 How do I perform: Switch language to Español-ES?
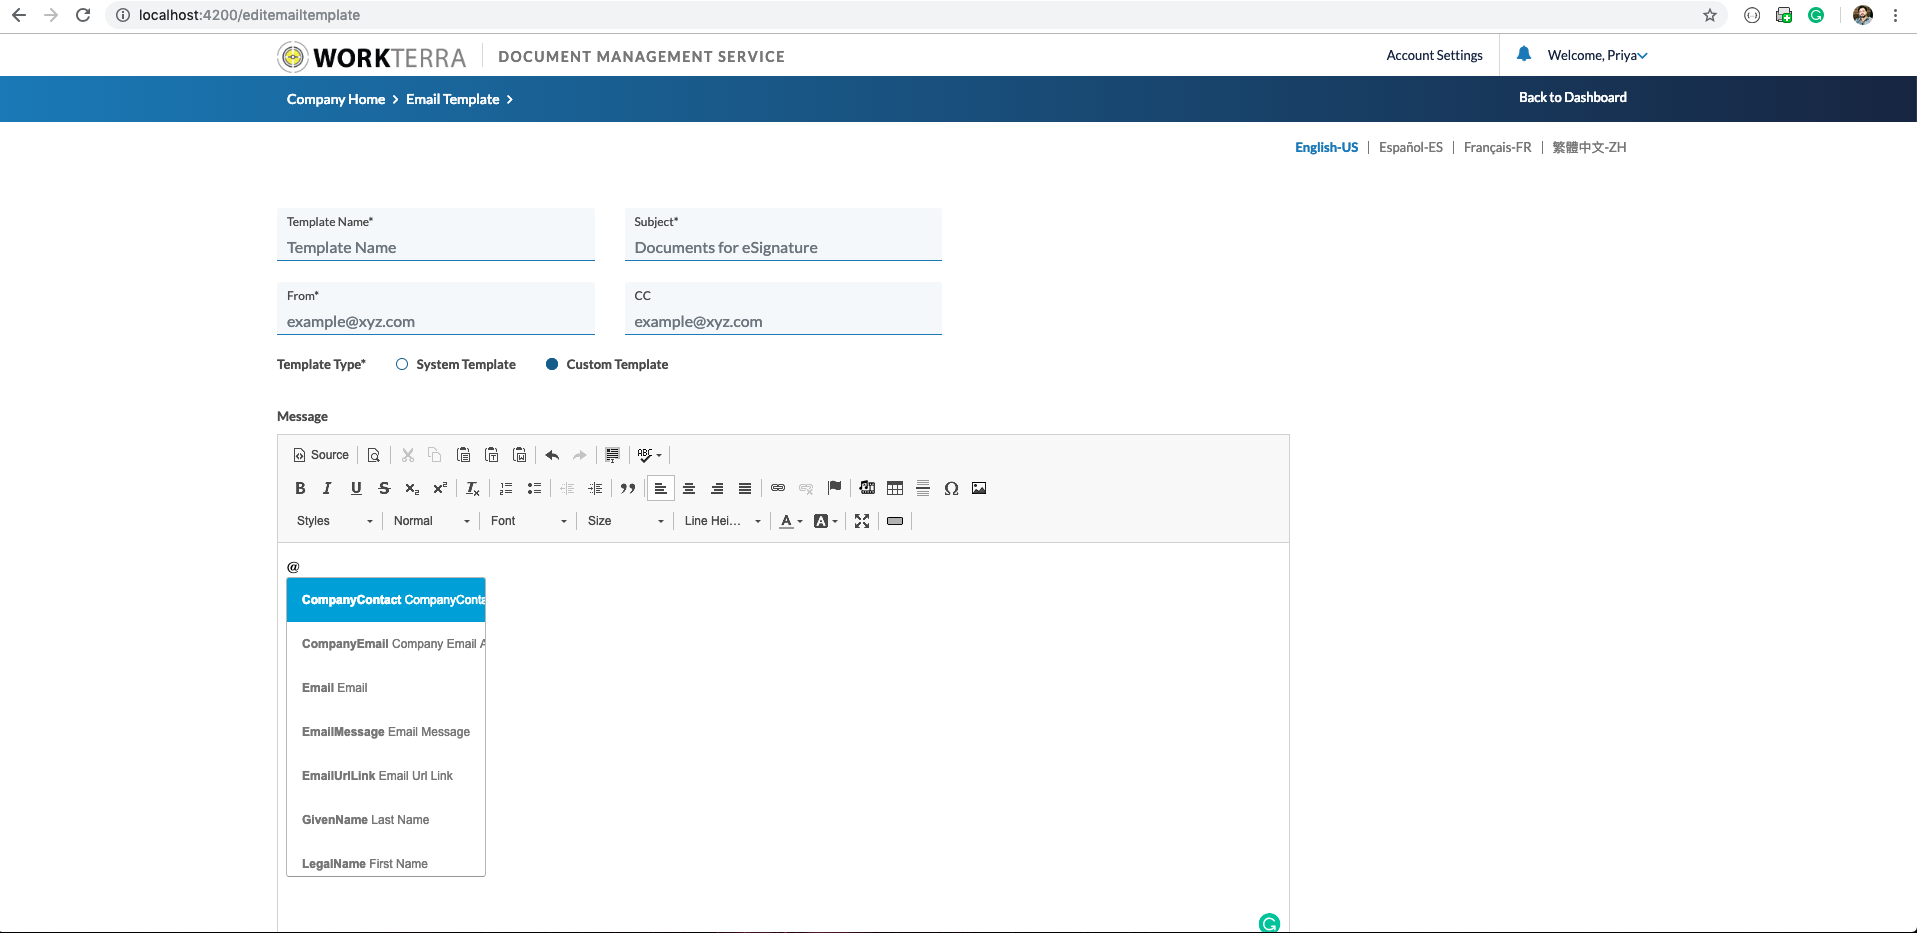click(1410, 147)
